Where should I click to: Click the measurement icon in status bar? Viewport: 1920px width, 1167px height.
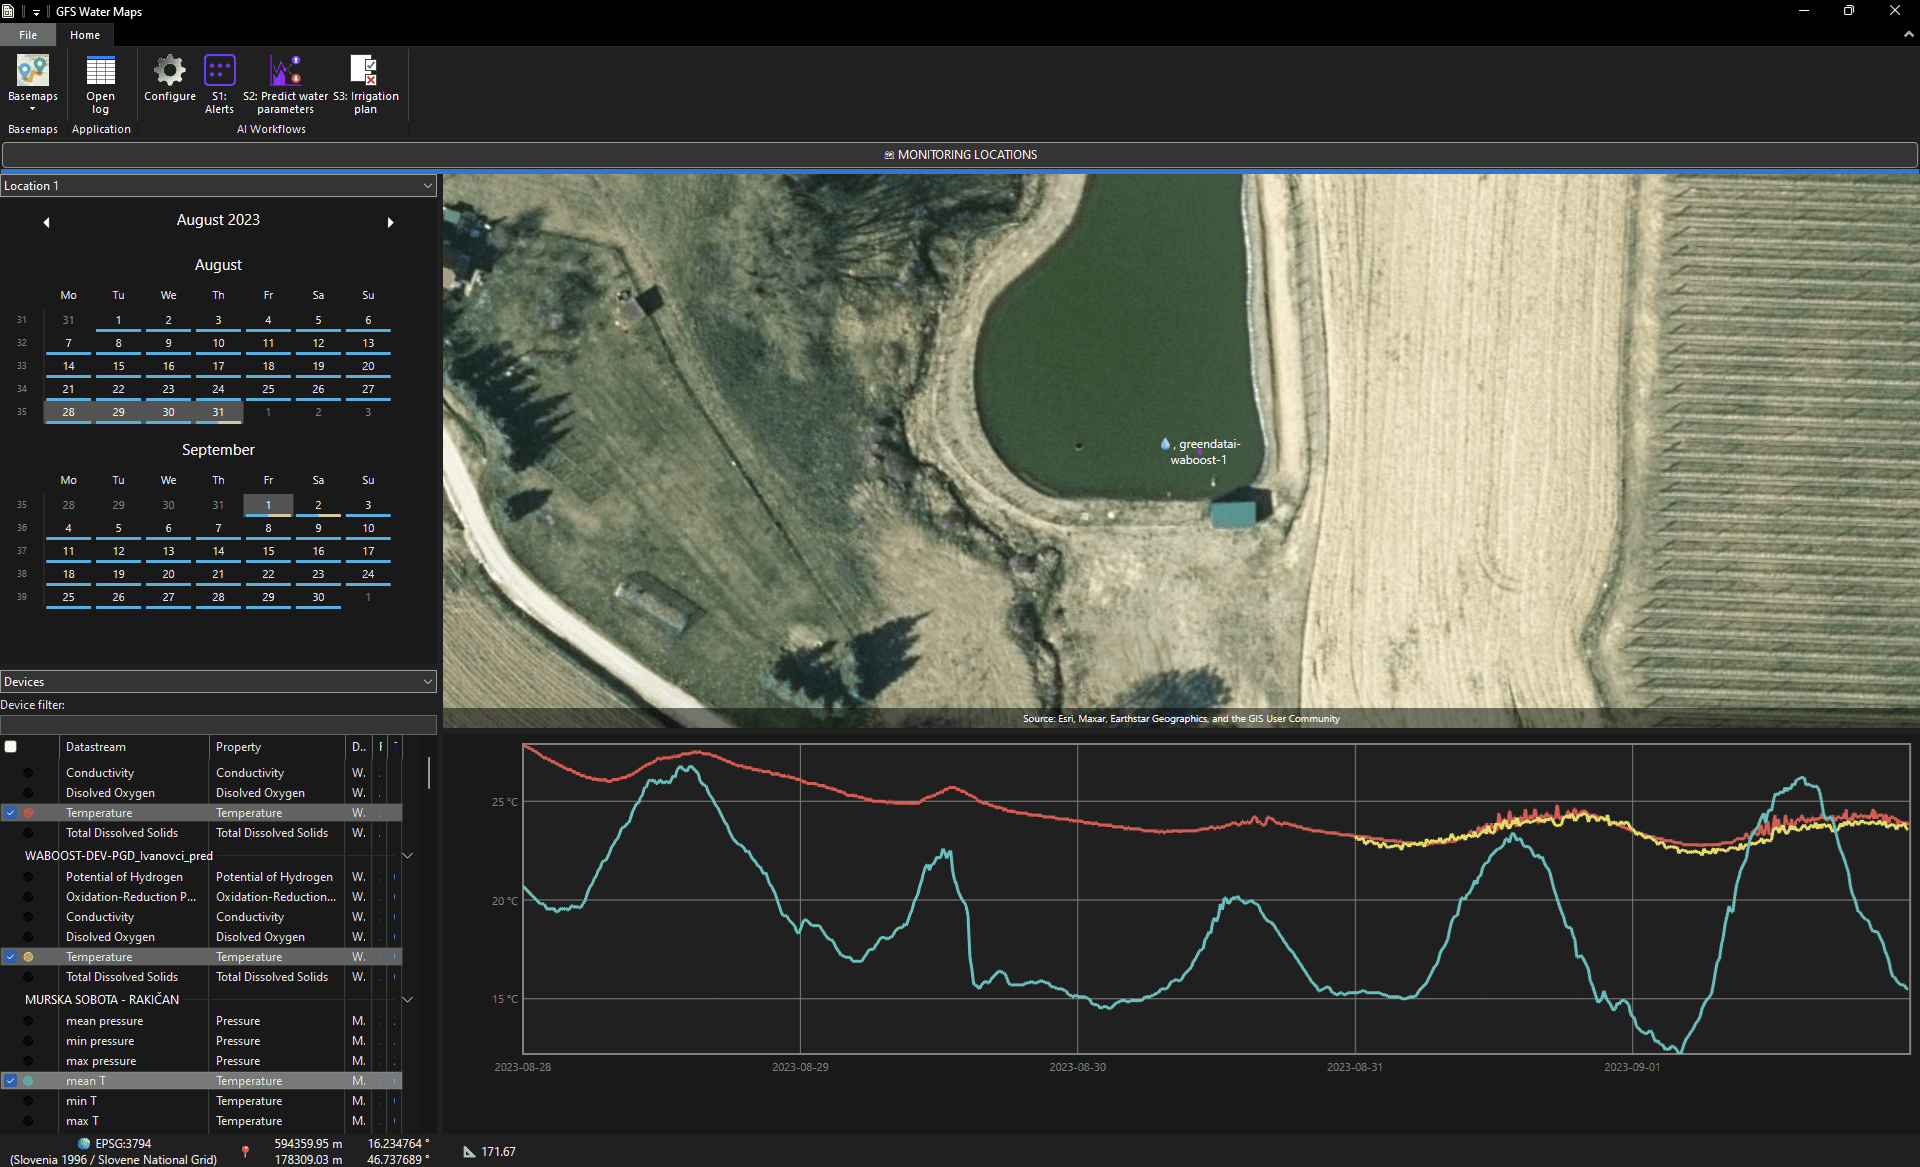pos(469,1152)
